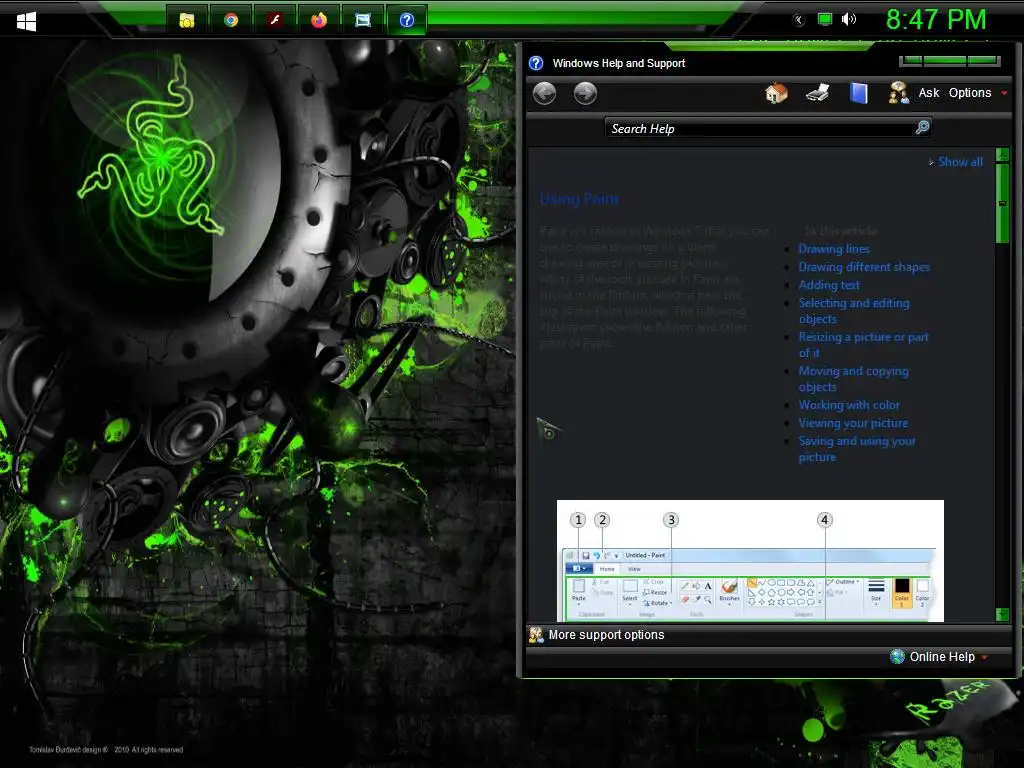Browse Help using the blue book icon
The image size is (1024, 768).
(x=859, y=93)
